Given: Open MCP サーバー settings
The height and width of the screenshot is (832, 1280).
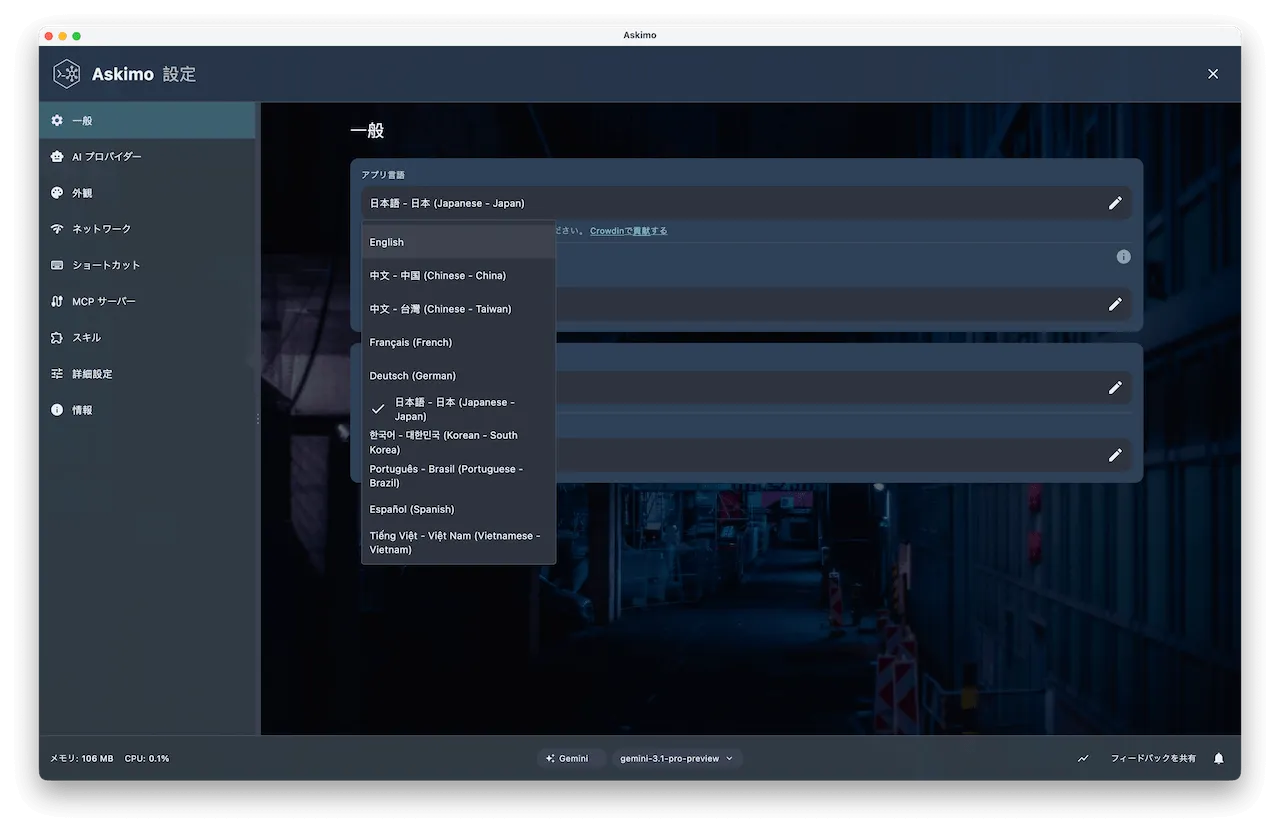Looking at the screenshot, I should tap(147, 301).
